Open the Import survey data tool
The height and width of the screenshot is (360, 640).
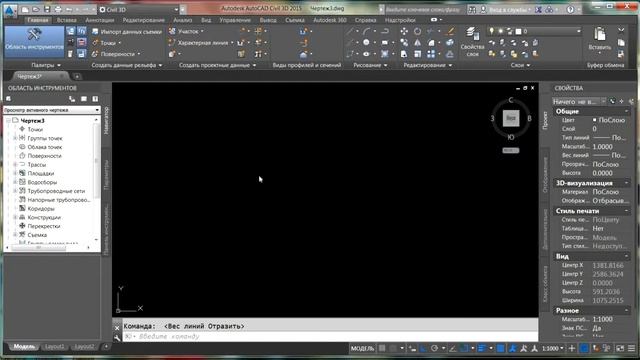(127, 31)
